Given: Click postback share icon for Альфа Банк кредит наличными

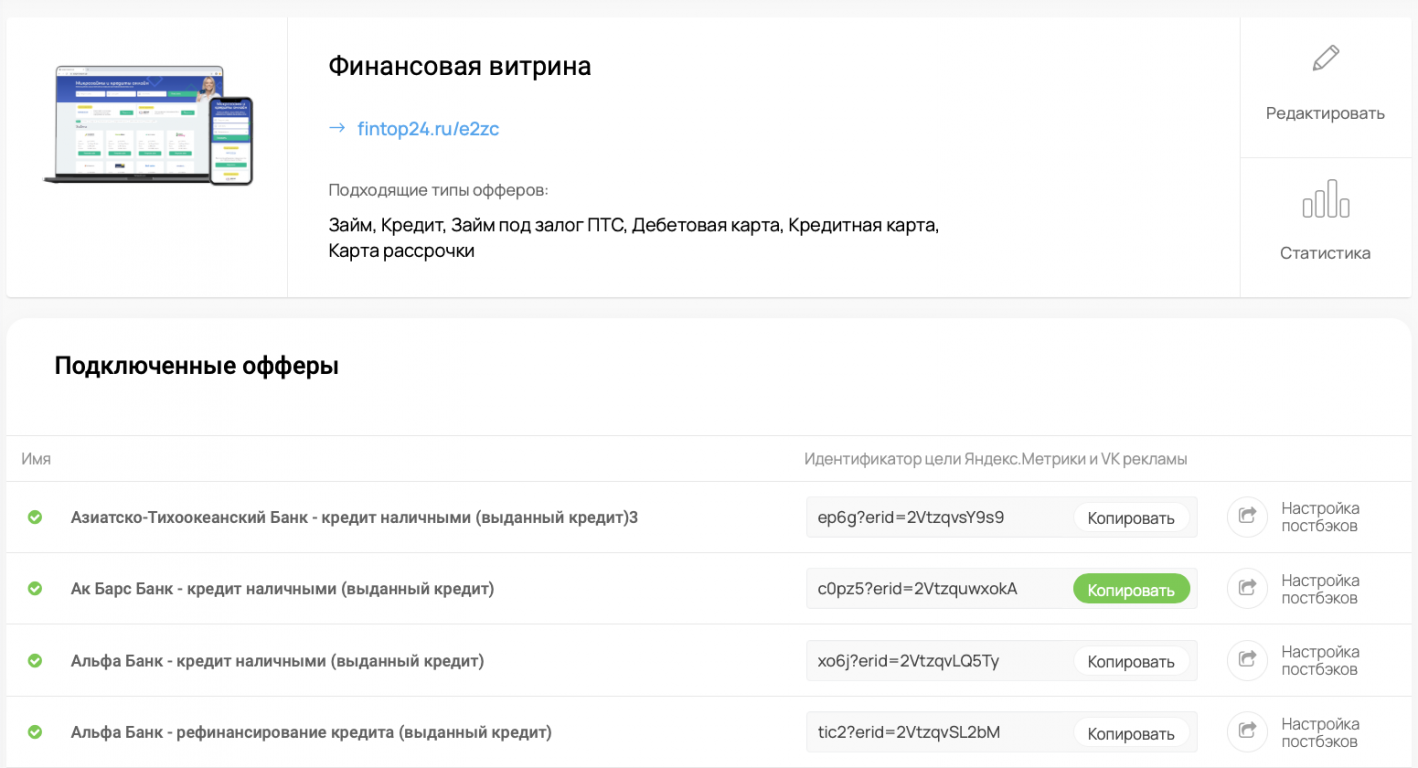Looking at the screenshot, I should (1247, 661).
